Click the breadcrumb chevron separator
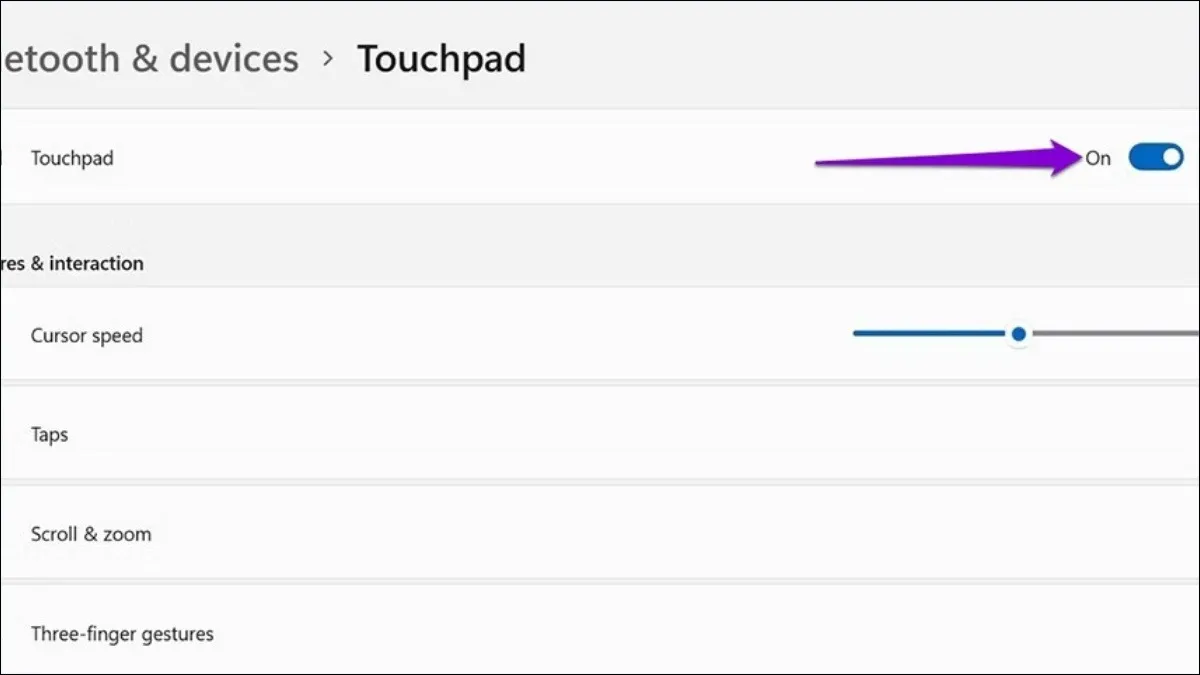The height and width of the screenshot is (675, 1200). point(330,60)
